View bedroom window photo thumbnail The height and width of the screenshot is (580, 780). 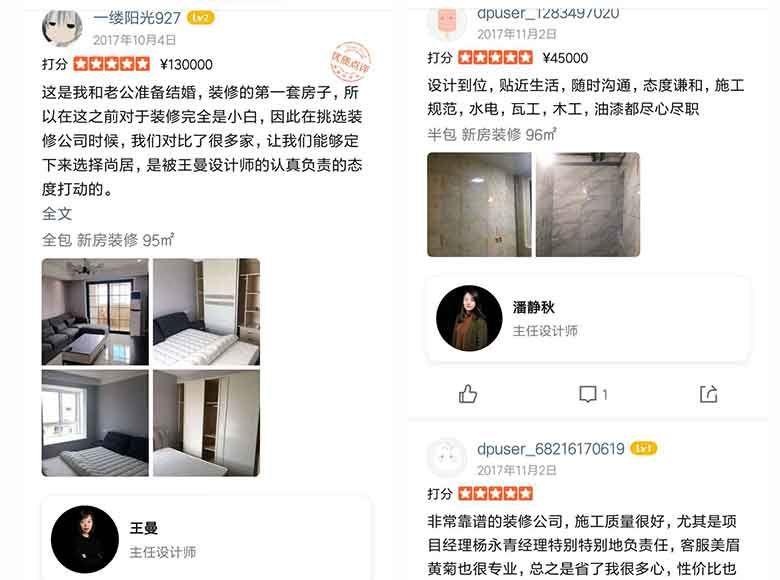coord(95,423)
